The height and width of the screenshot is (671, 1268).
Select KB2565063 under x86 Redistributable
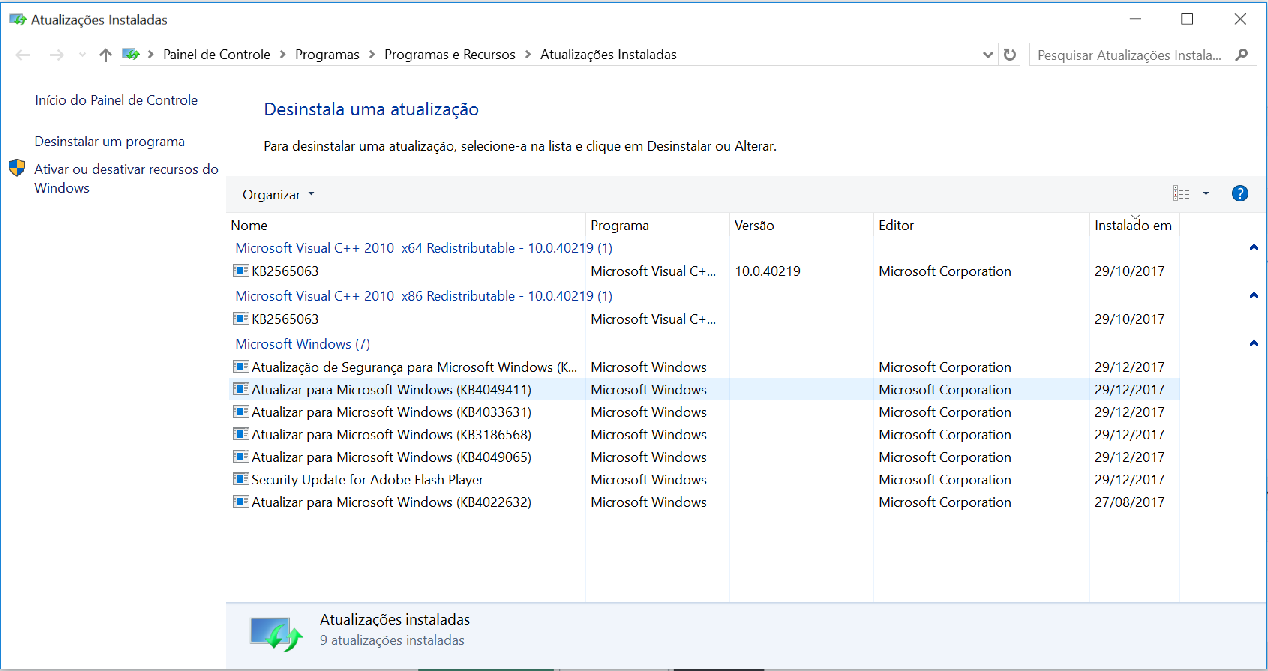pyautogui.click(x=704, y=319)
